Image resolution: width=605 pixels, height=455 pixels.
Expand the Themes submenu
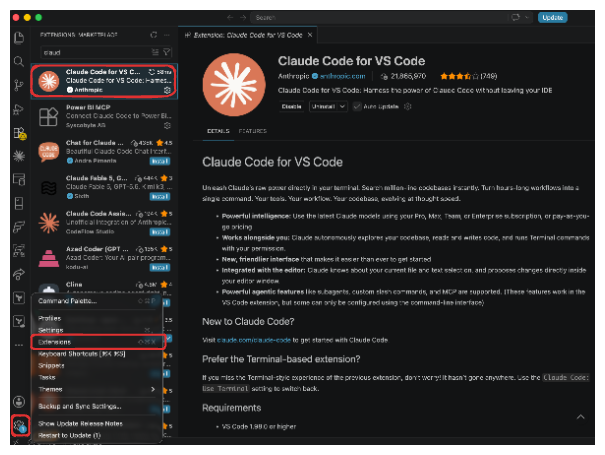click(x=97, y=389)
